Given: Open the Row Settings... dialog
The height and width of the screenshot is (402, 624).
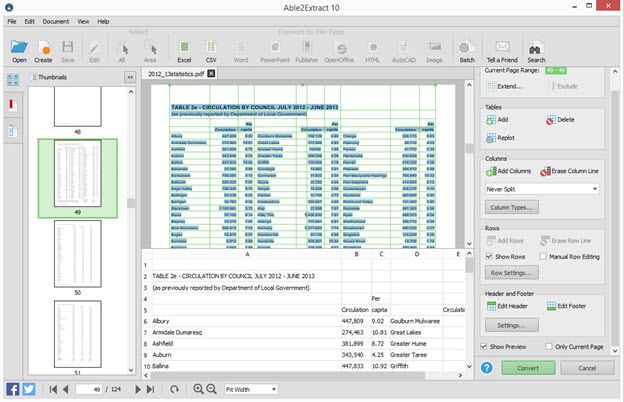Looking at the screenshot, I should coord(511,273).
